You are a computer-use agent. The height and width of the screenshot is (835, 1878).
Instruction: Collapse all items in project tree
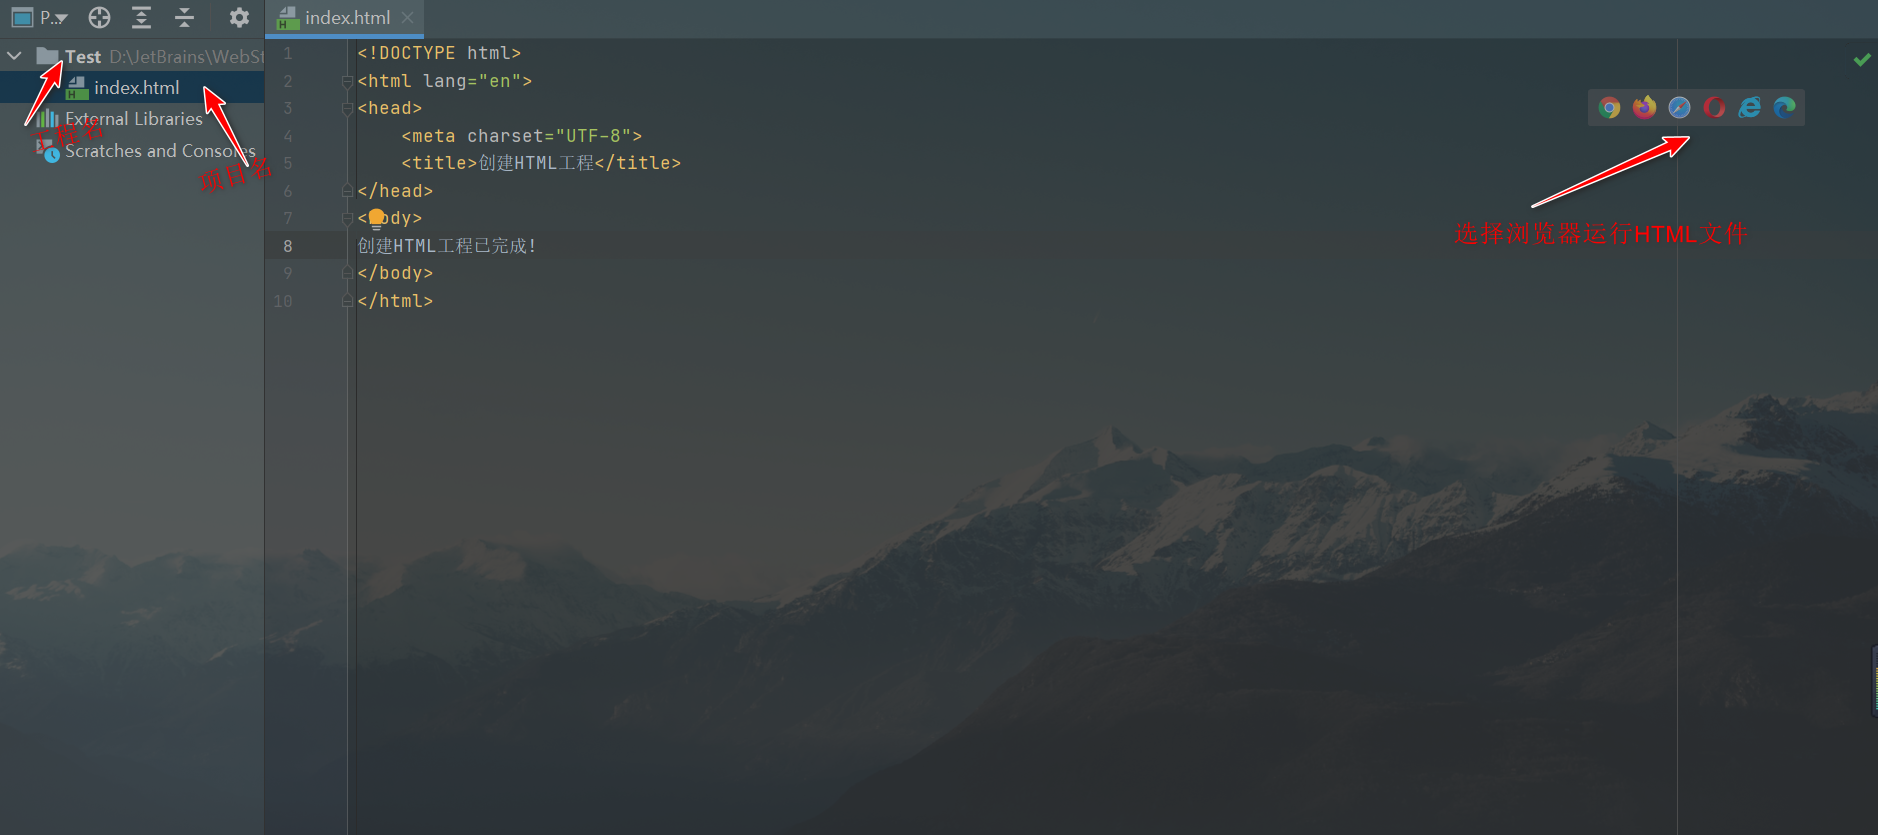tap(184, 17)
